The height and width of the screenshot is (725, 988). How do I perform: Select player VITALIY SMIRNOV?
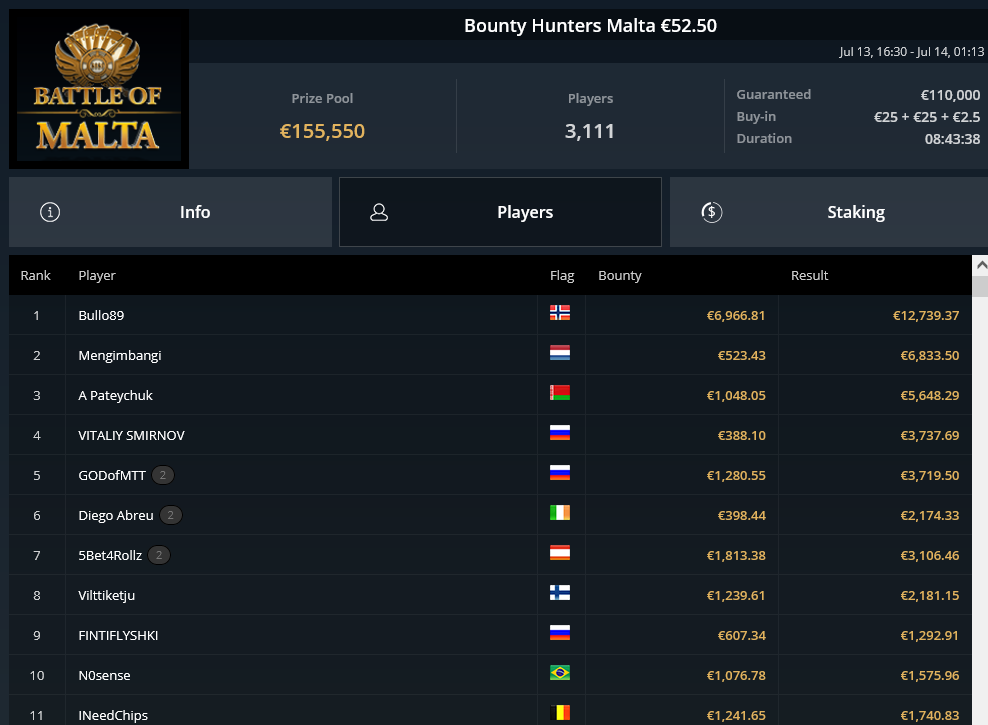[x=131, y=435]
